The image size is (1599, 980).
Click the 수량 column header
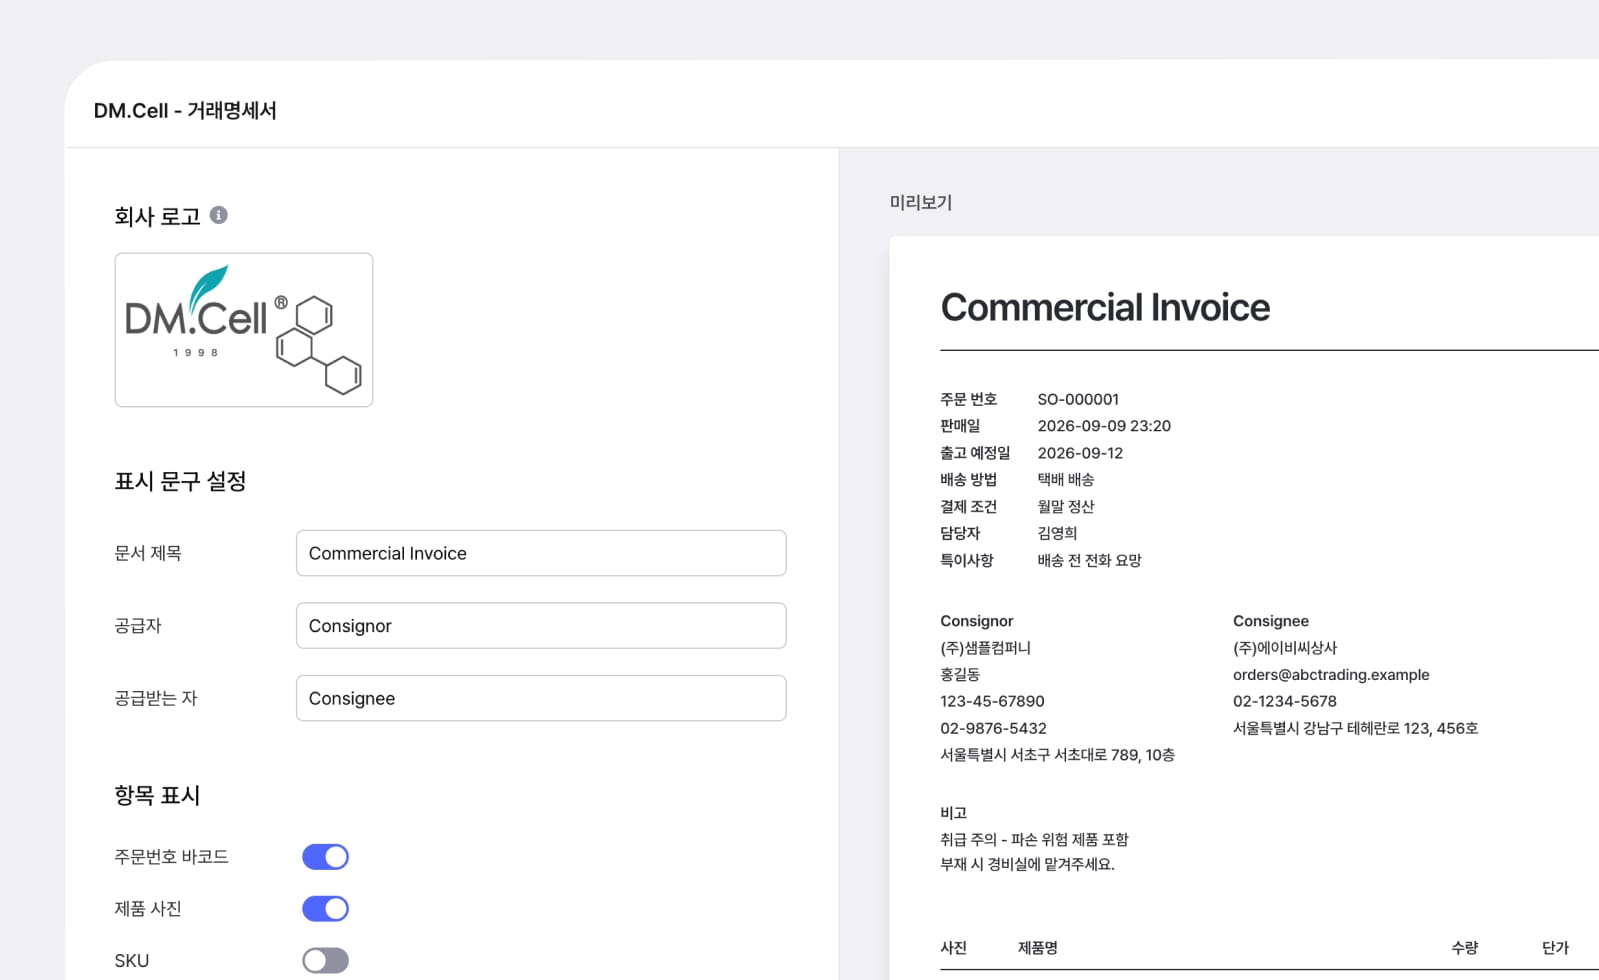pyautogui.click(x=1465, y=948)
